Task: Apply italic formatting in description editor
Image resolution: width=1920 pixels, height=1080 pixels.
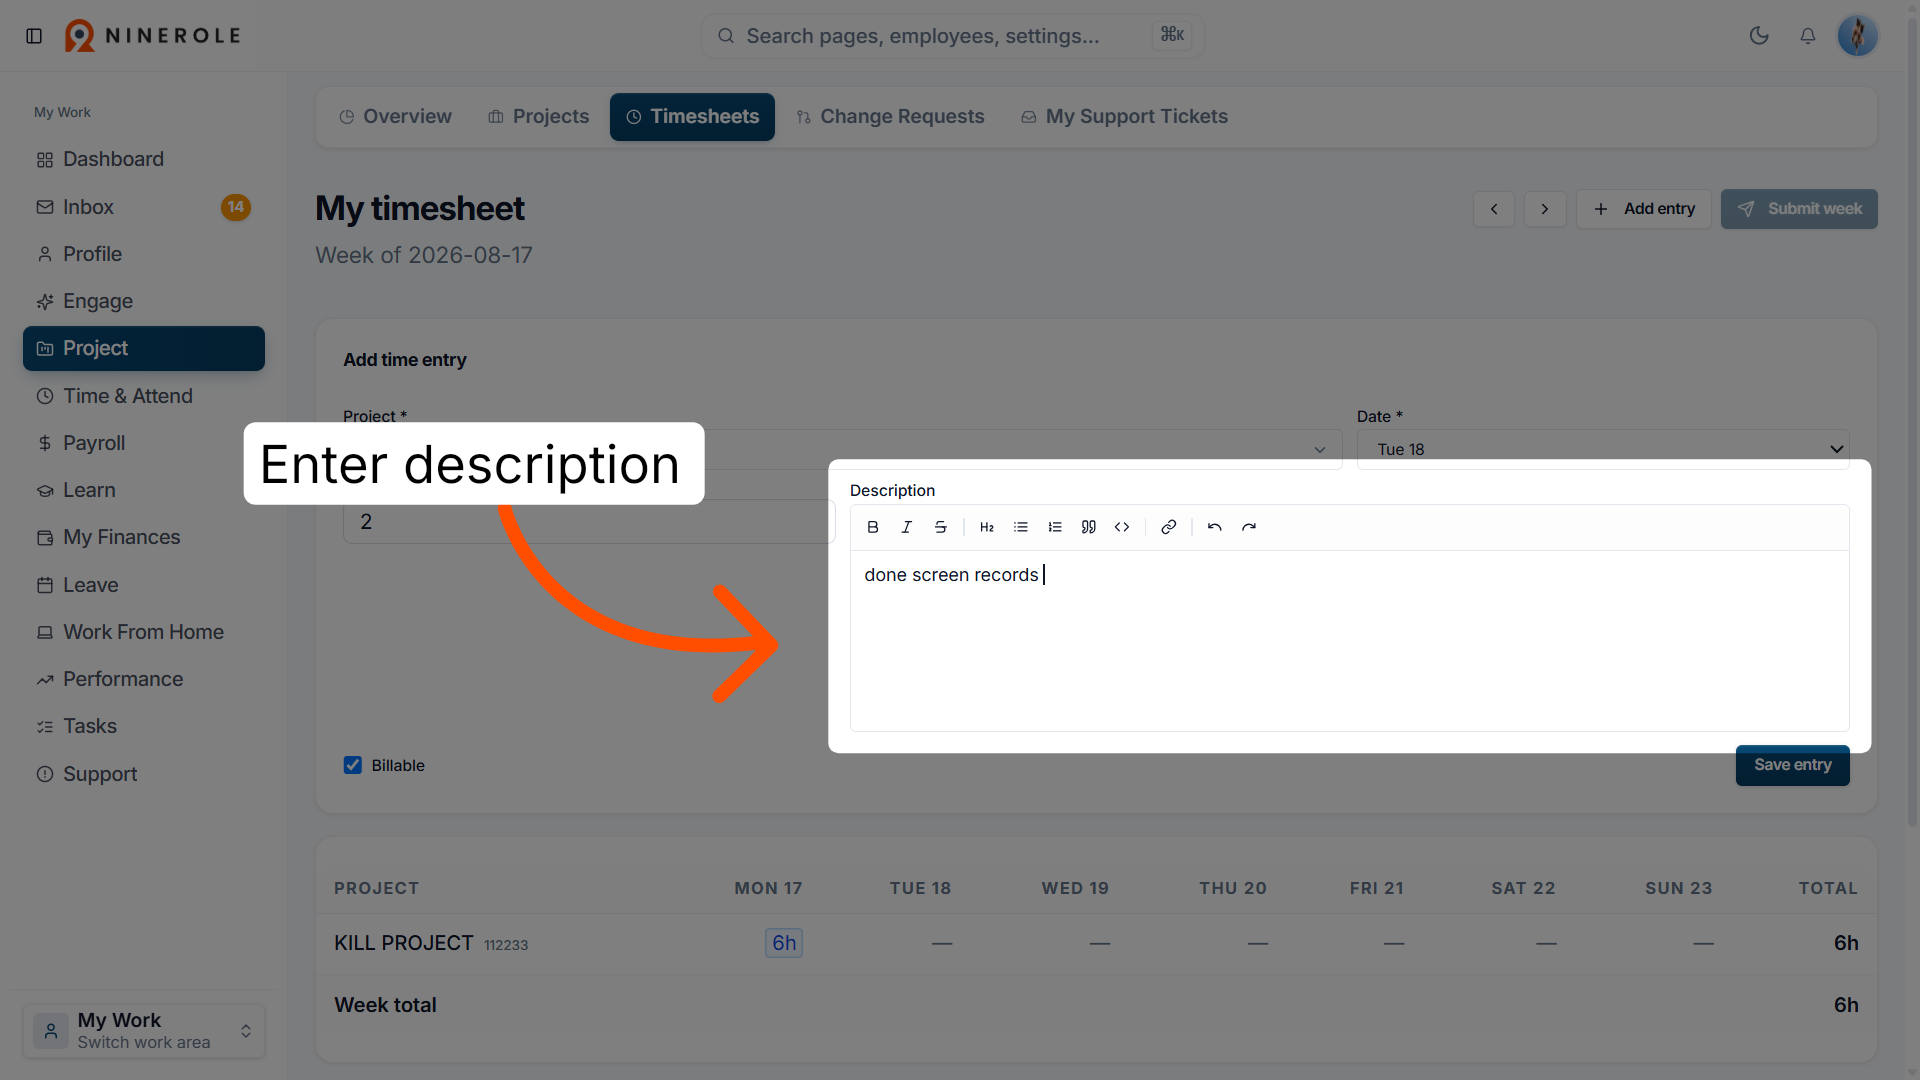Action: (907, 527)
